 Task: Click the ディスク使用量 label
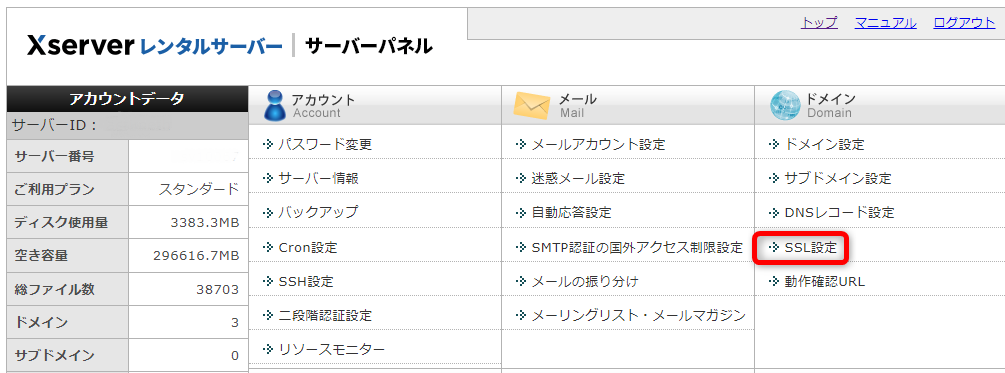[61, 222]
